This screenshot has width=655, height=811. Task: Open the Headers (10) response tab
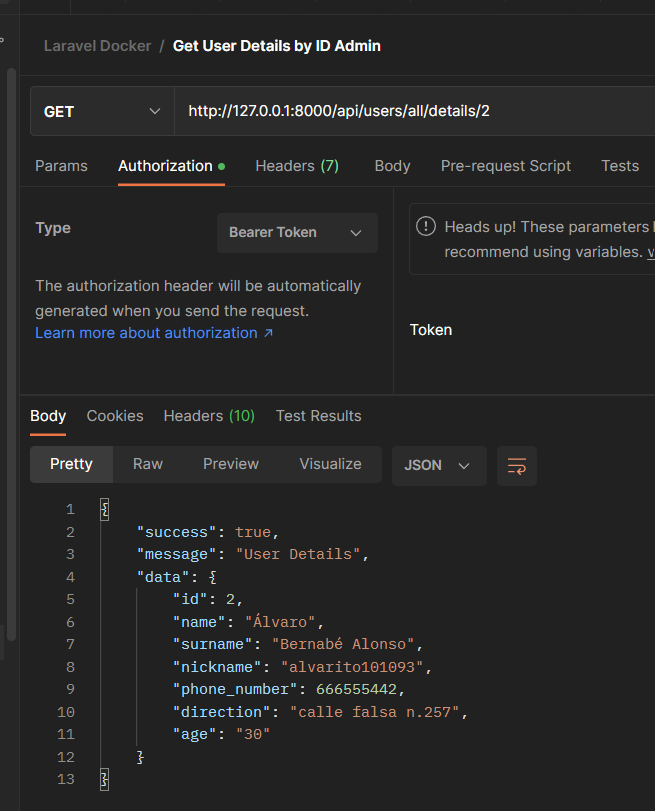pyautogui.click(x=208, y=416)
